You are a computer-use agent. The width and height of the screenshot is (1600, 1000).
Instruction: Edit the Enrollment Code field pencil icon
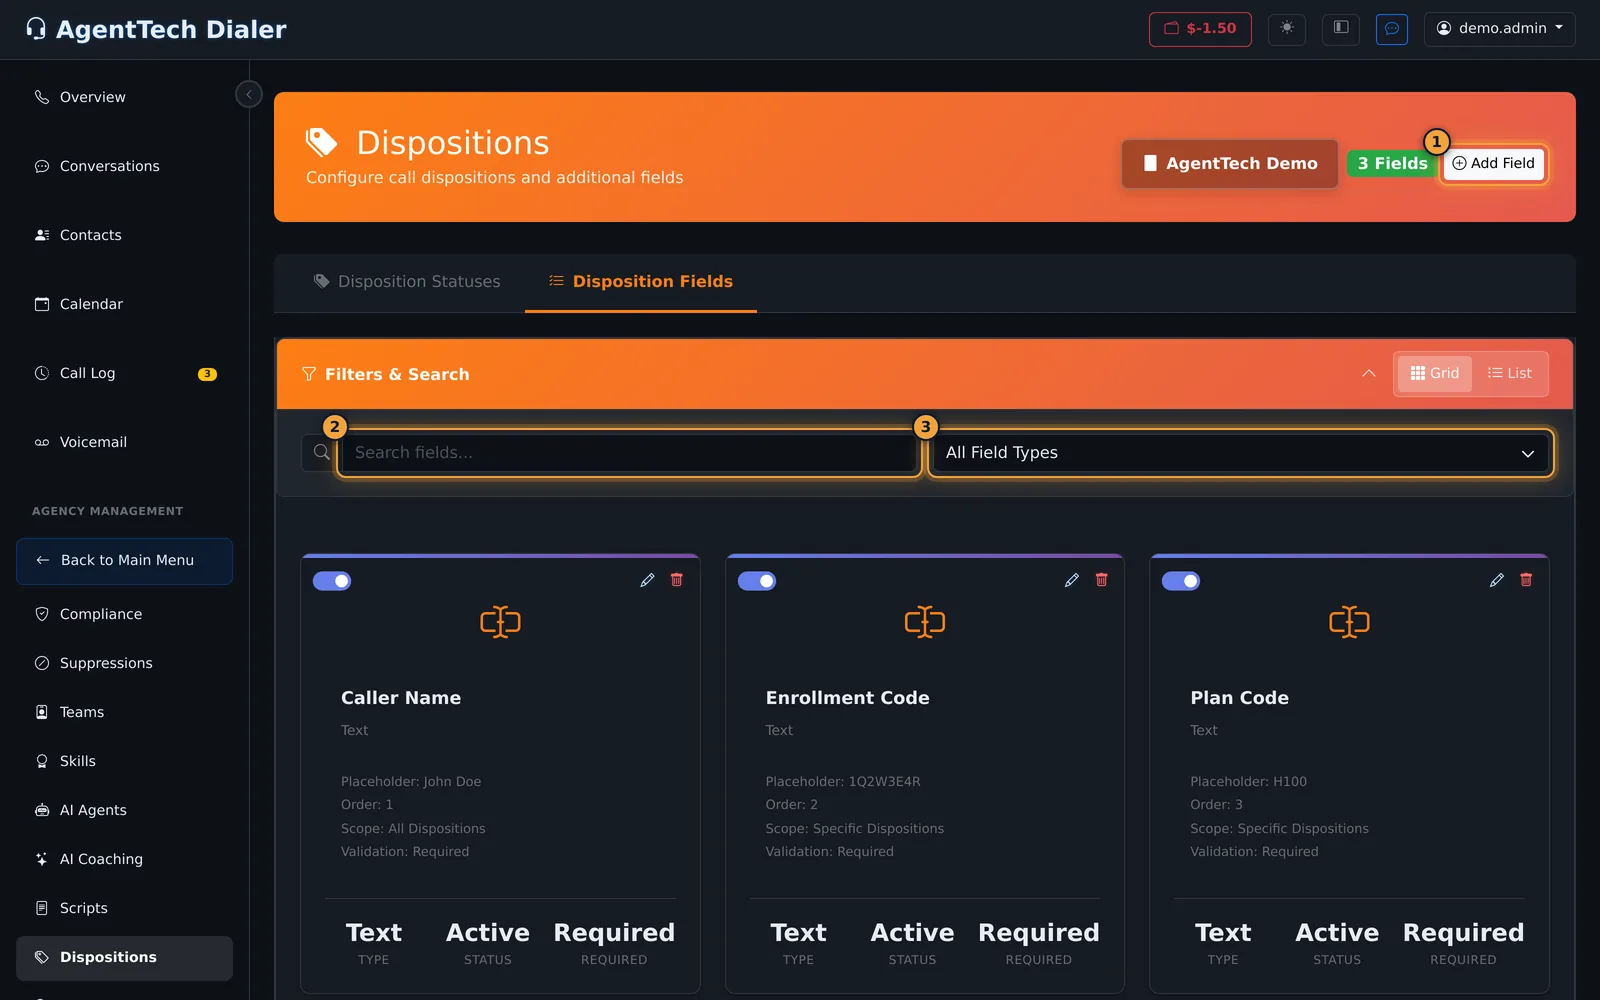point(1072,580)
